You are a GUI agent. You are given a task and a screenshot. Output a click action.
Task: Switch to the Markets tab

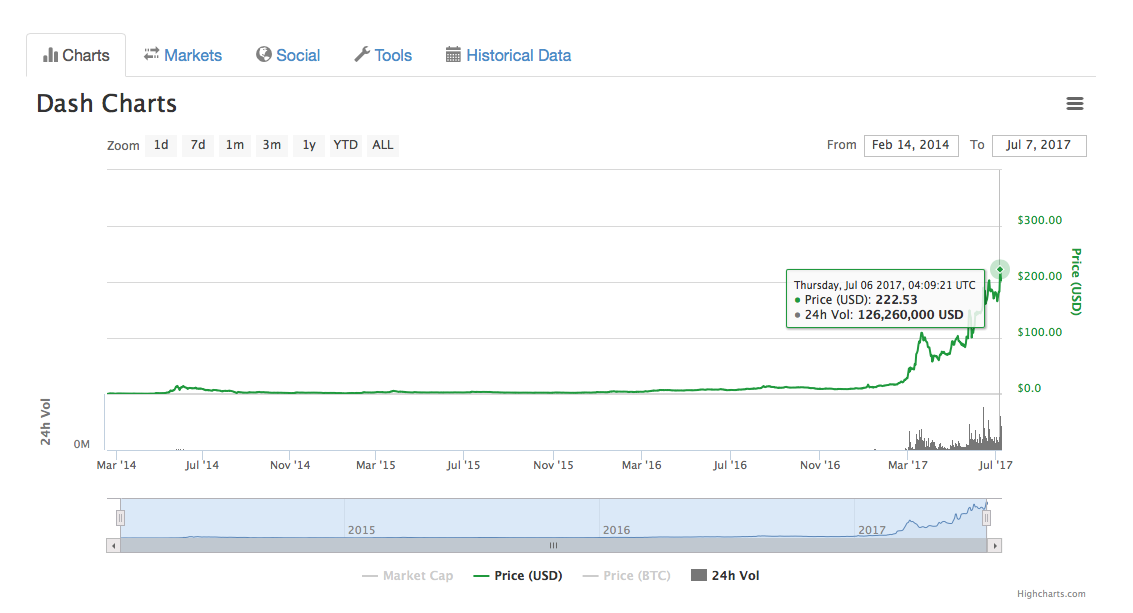click(x=183, y=56)
